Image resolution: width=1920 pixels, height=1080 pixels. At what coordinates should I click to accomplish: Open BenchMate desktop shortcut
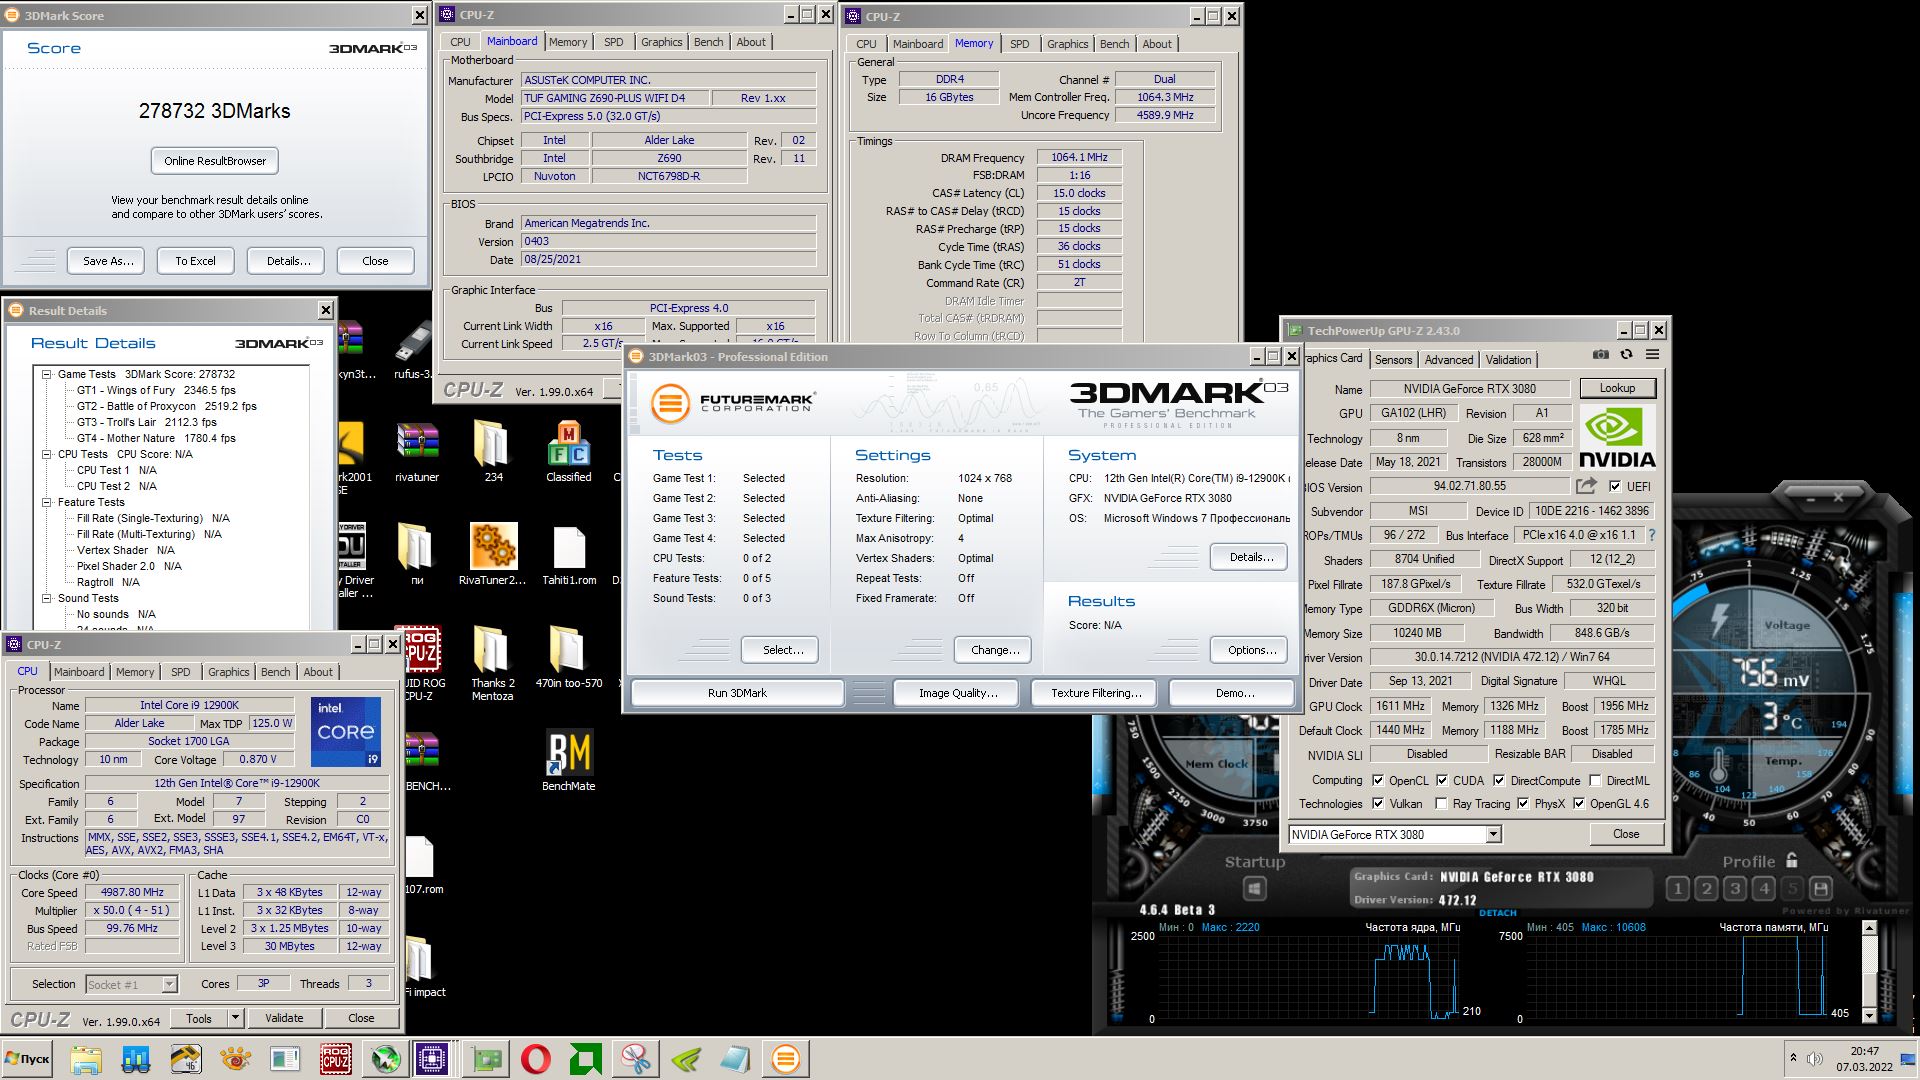point(568,762)
